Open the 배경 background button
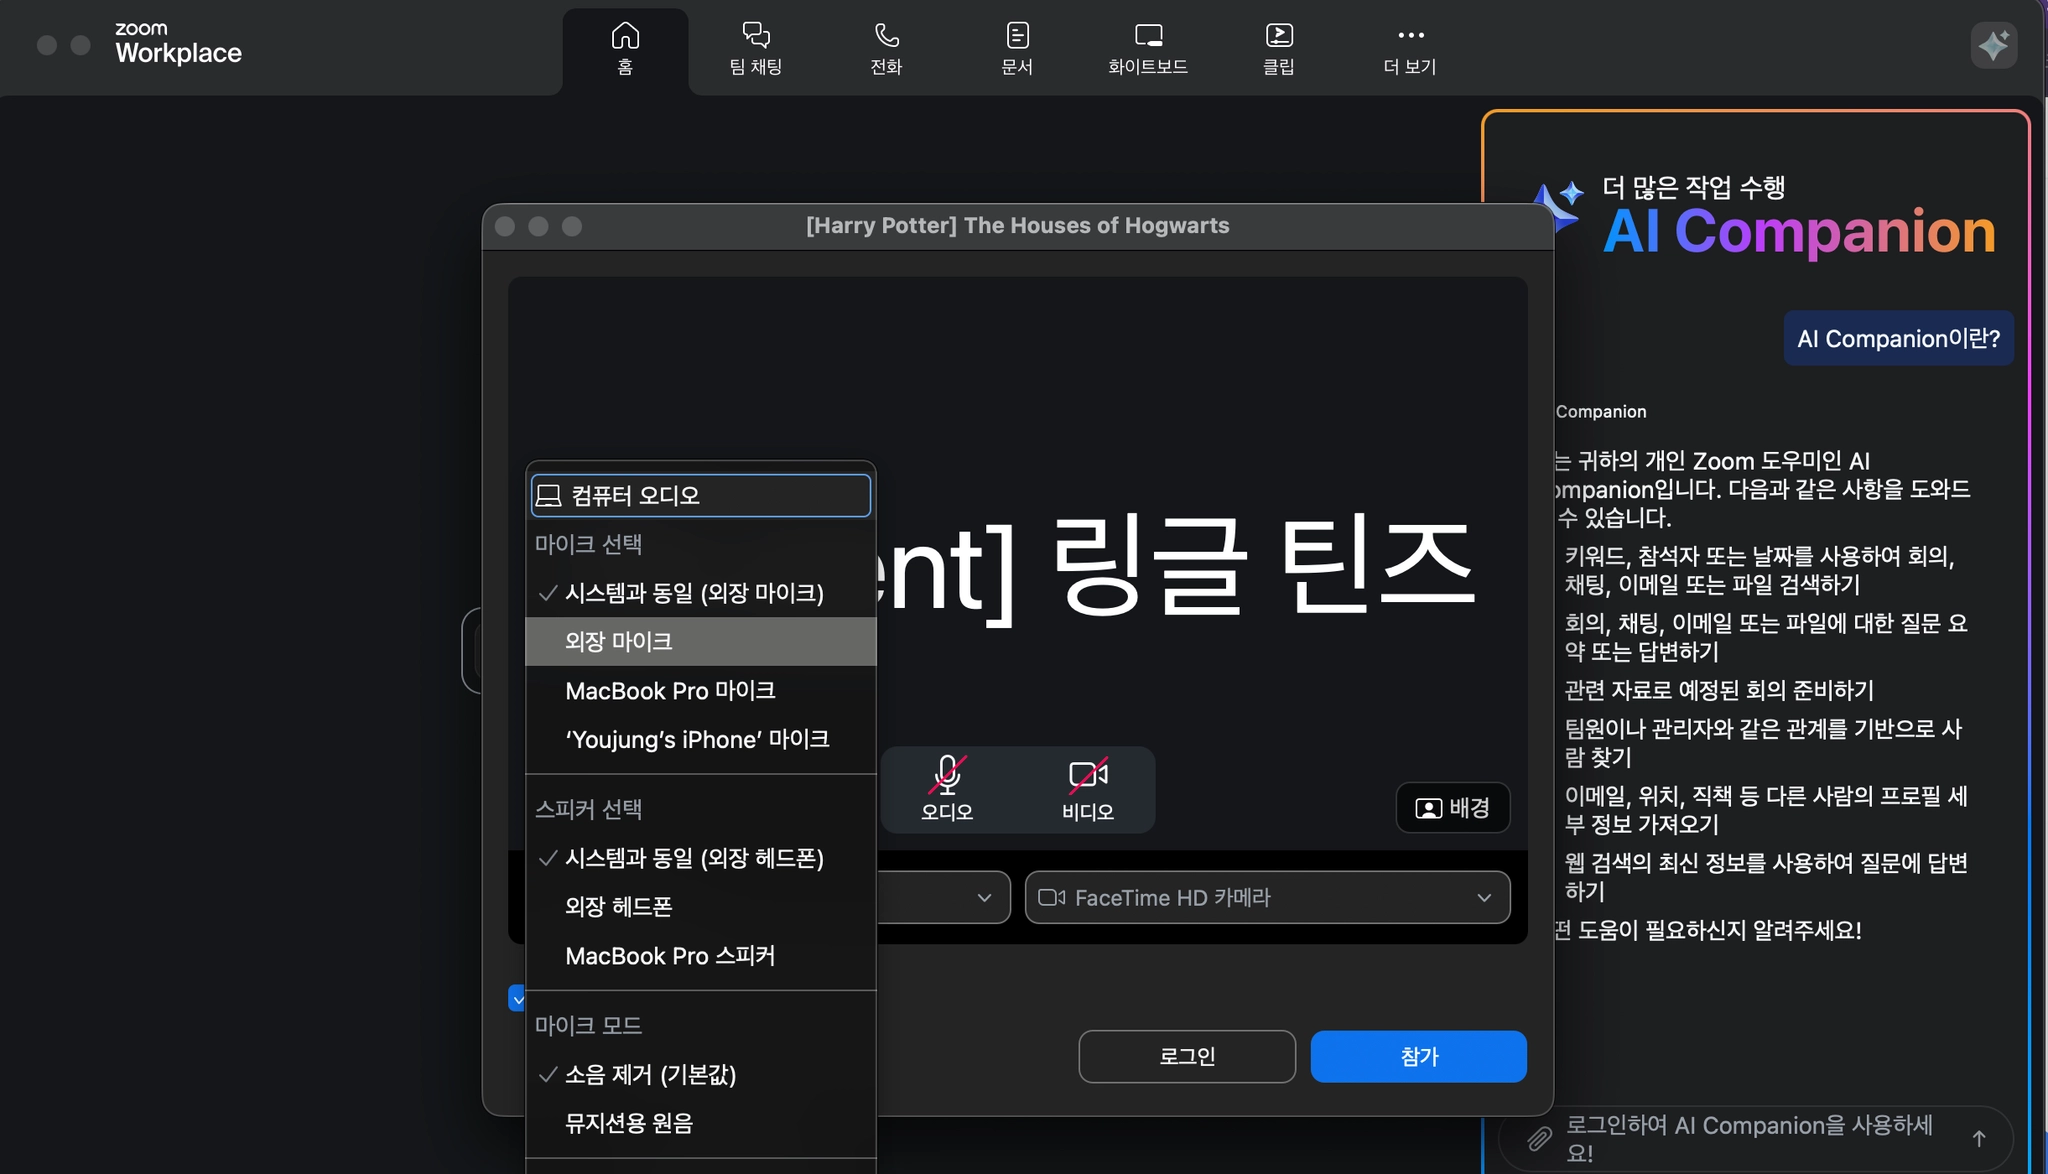This screenshot has height=1174, width=2048. pos(1452,808)
